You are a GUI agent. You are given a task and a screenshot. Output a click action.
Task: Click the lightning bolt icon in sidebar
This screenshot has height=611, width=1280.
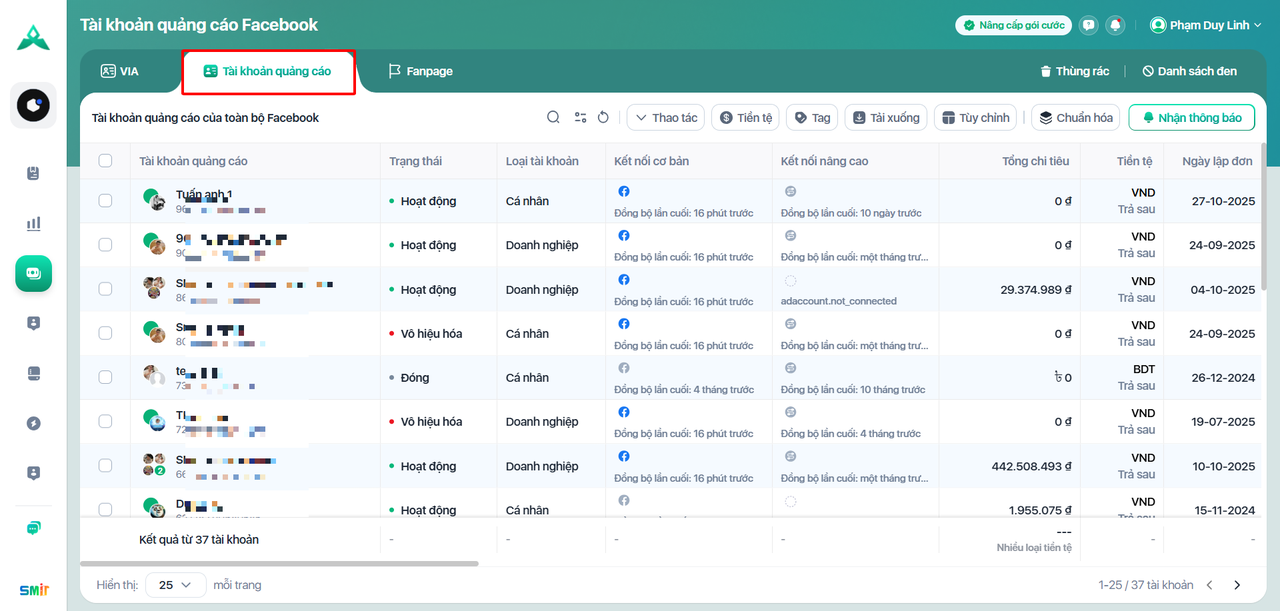click(x=34, y=423)
